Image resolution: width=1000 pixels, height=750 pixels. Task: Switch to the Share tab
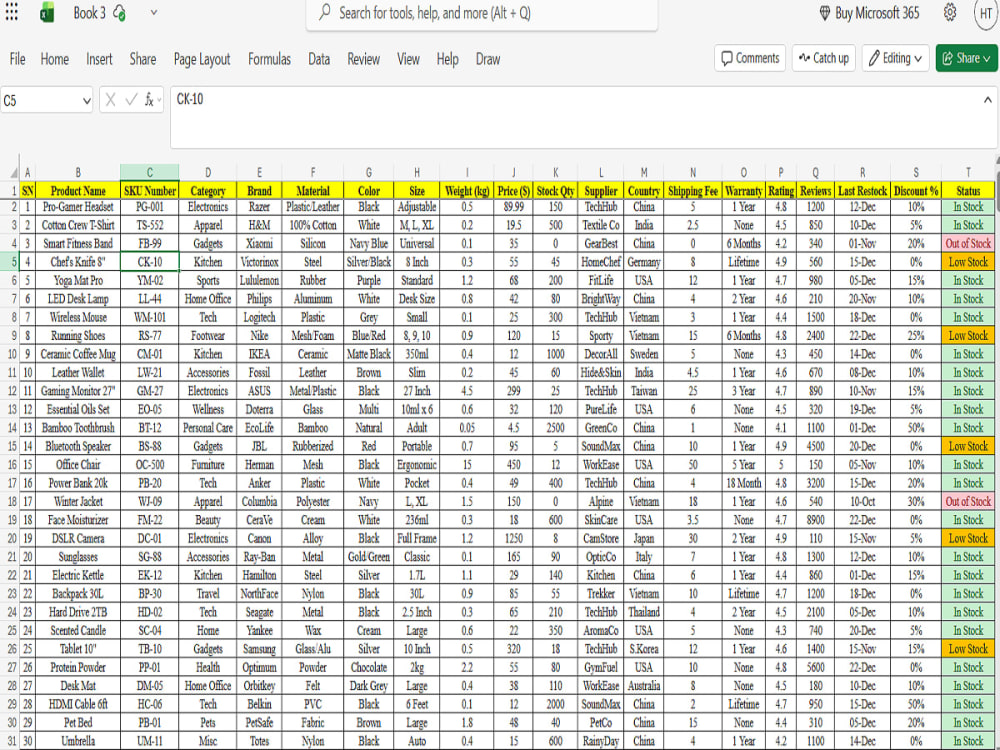coord(143,59)
